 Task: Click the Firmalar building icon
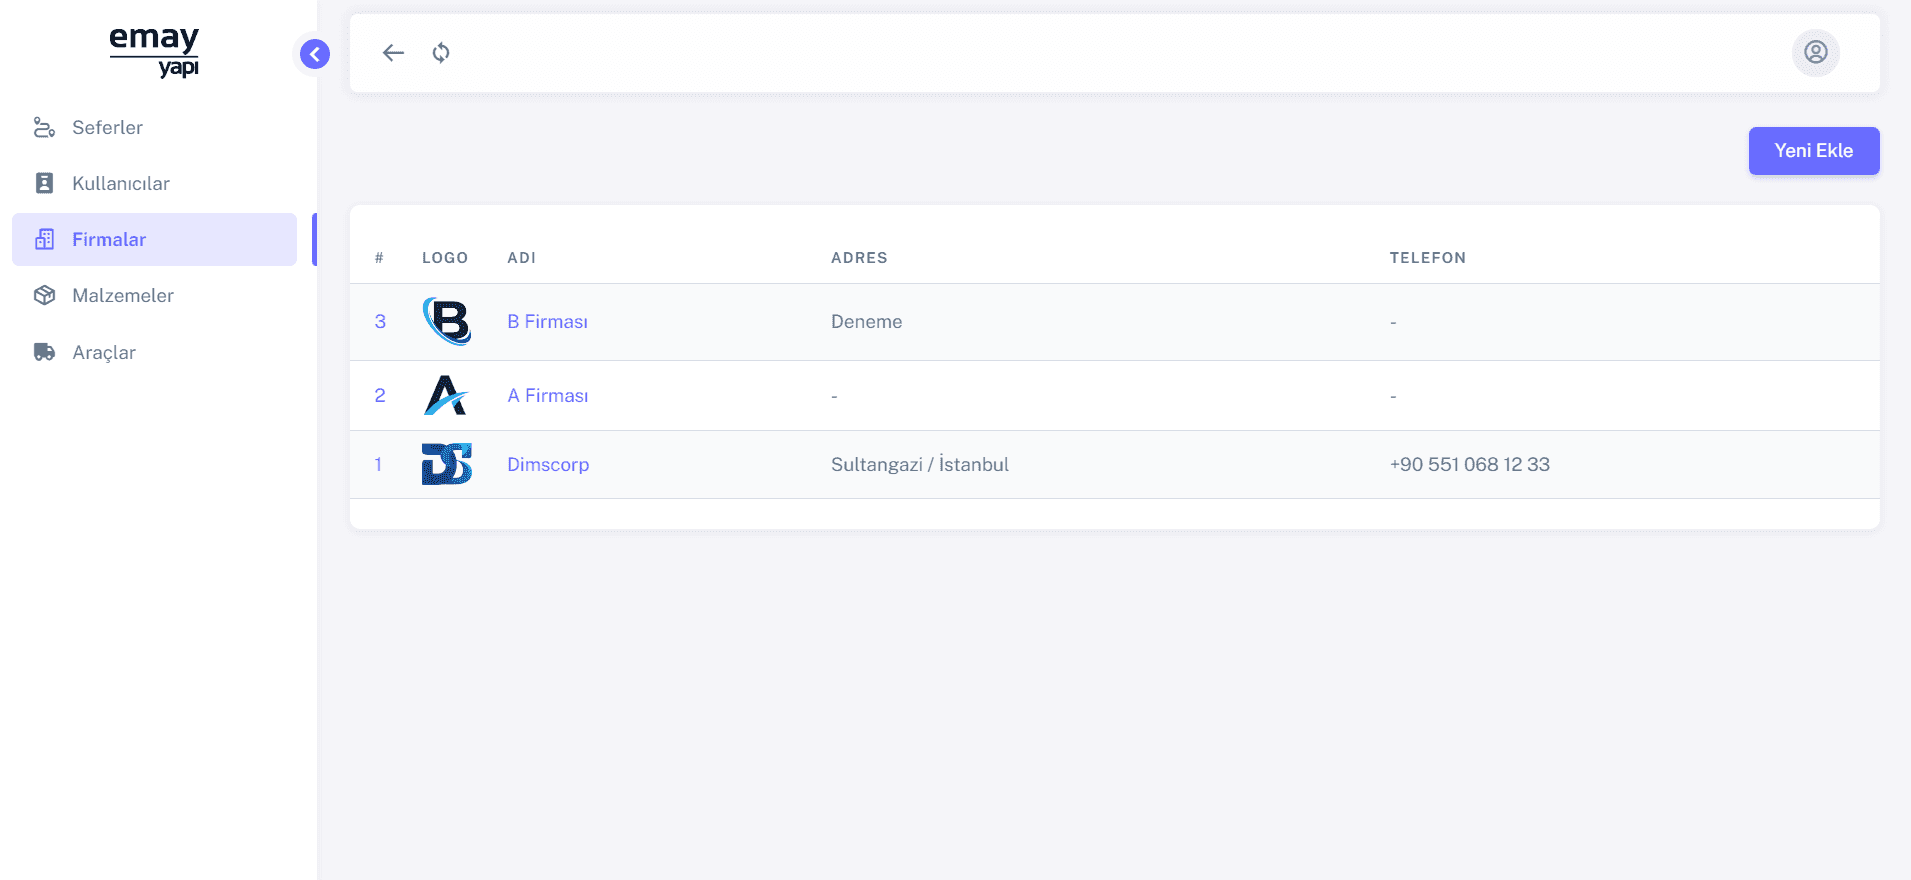pyautogui.click(x=44, y=239)
